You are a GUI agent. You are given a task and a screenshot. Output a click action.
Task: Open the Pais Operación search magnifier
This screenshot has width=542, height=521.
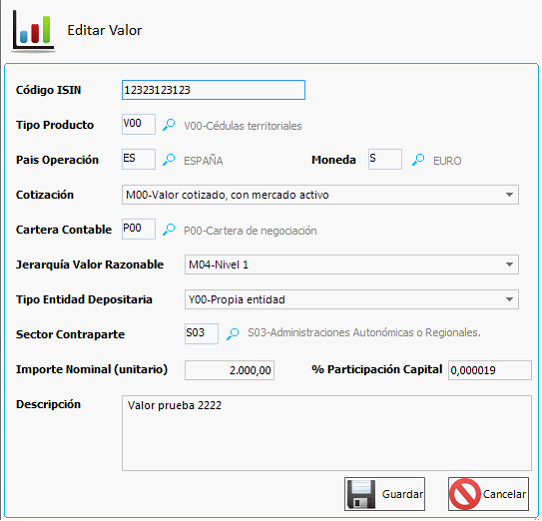[x=169, y=160]
